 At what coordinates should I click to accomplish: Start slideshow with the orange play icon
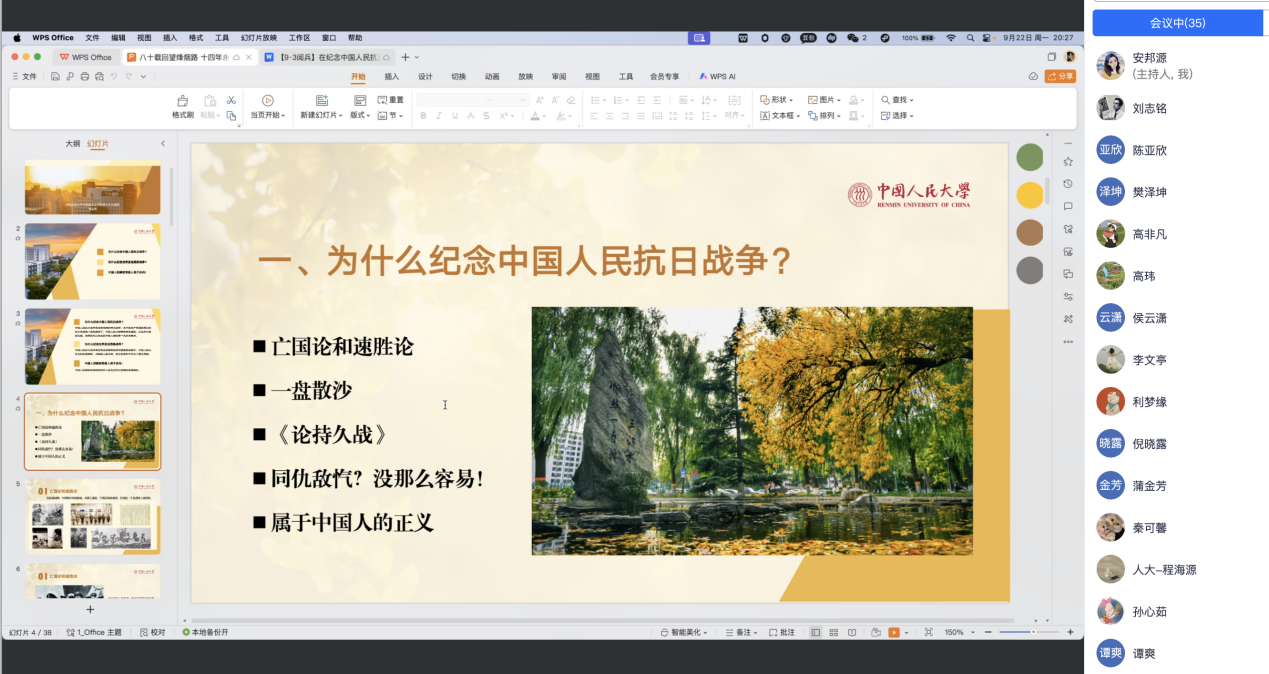[893, 632]
